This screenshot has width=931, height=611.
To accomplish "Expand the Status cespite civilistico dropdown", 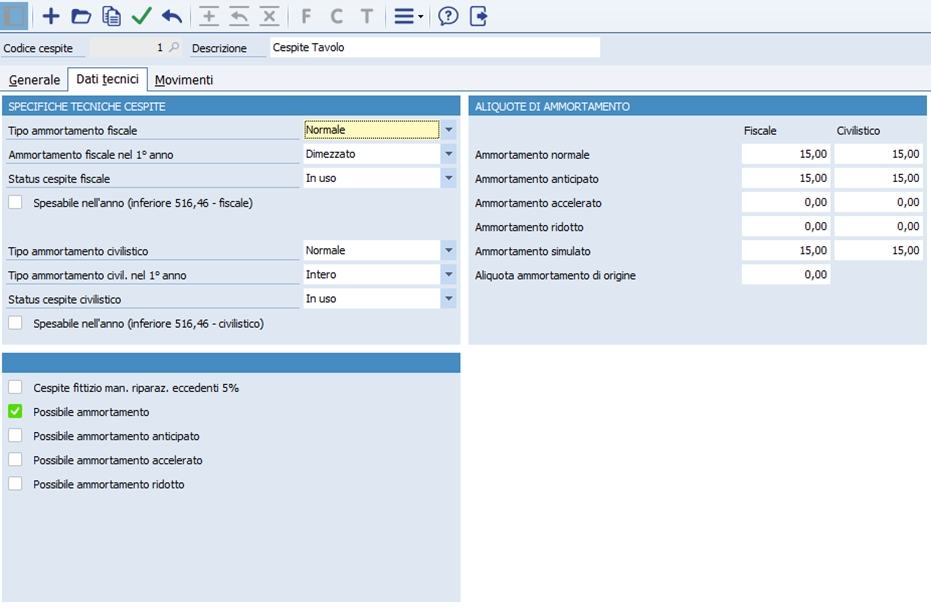I will [449, 298].
